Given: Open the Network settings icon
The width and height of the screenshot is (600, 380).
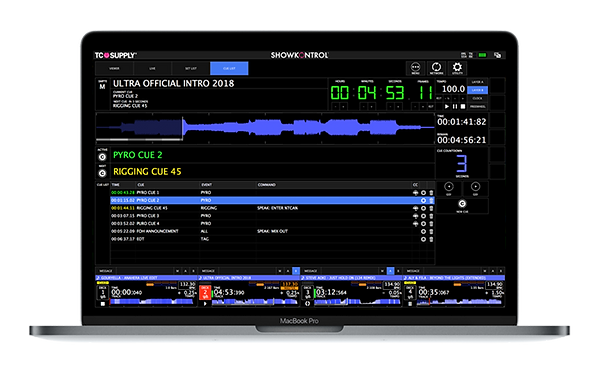Looking at the screenshot, I should click(x=436, y=68).
